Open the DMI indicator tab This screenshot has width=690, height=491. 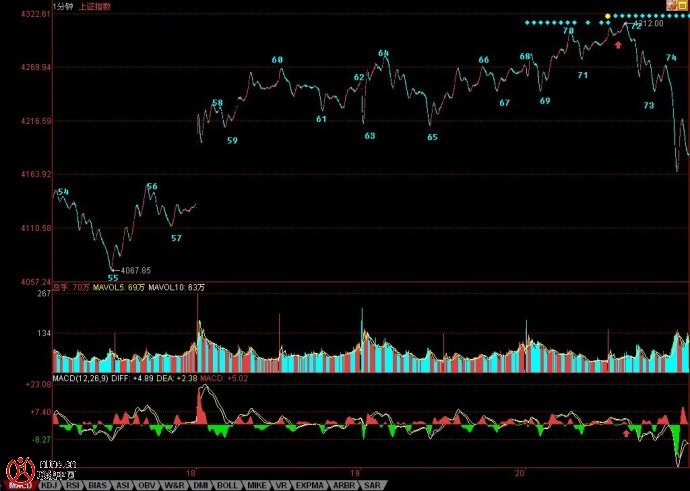197,485
